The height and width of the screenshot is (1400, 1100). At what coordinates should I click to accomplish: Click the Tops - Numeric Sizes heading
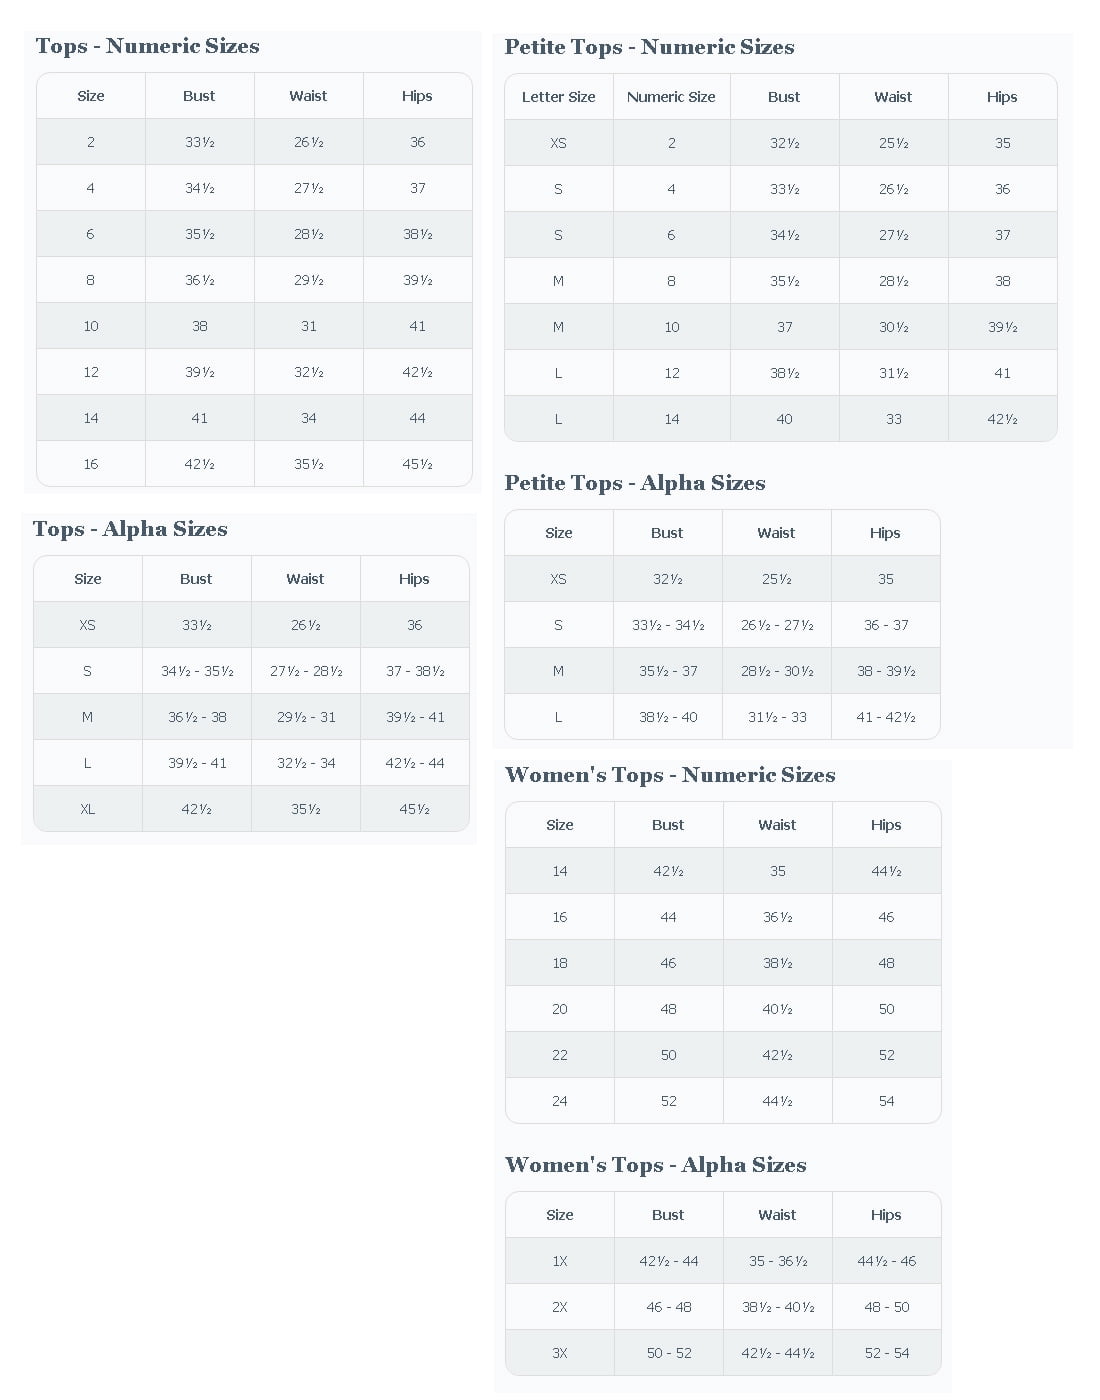pyautogui.click(x=147, y=46)
